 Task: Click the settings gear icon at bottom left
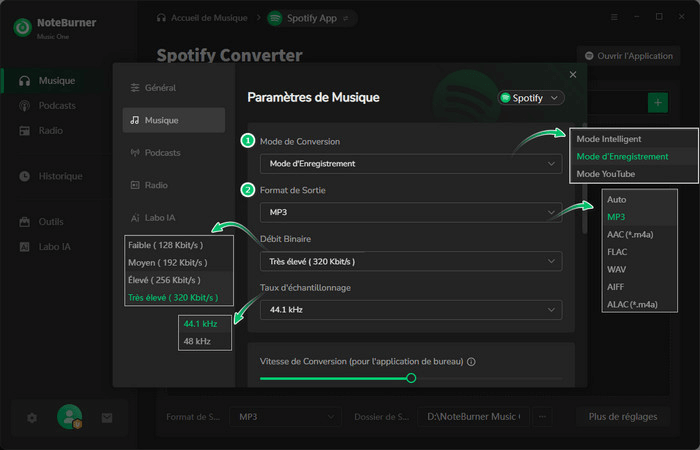[x=32, y=418]
